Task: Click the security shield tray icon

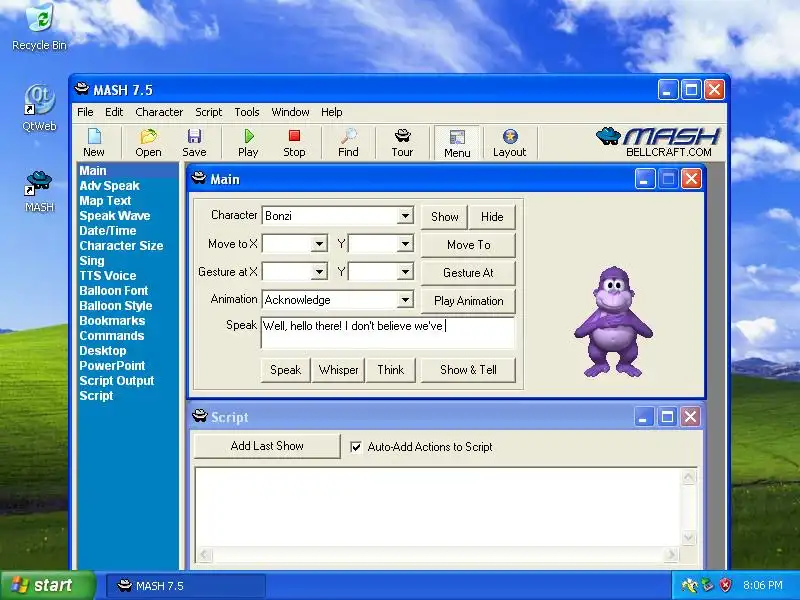Action: coord(725,585)
